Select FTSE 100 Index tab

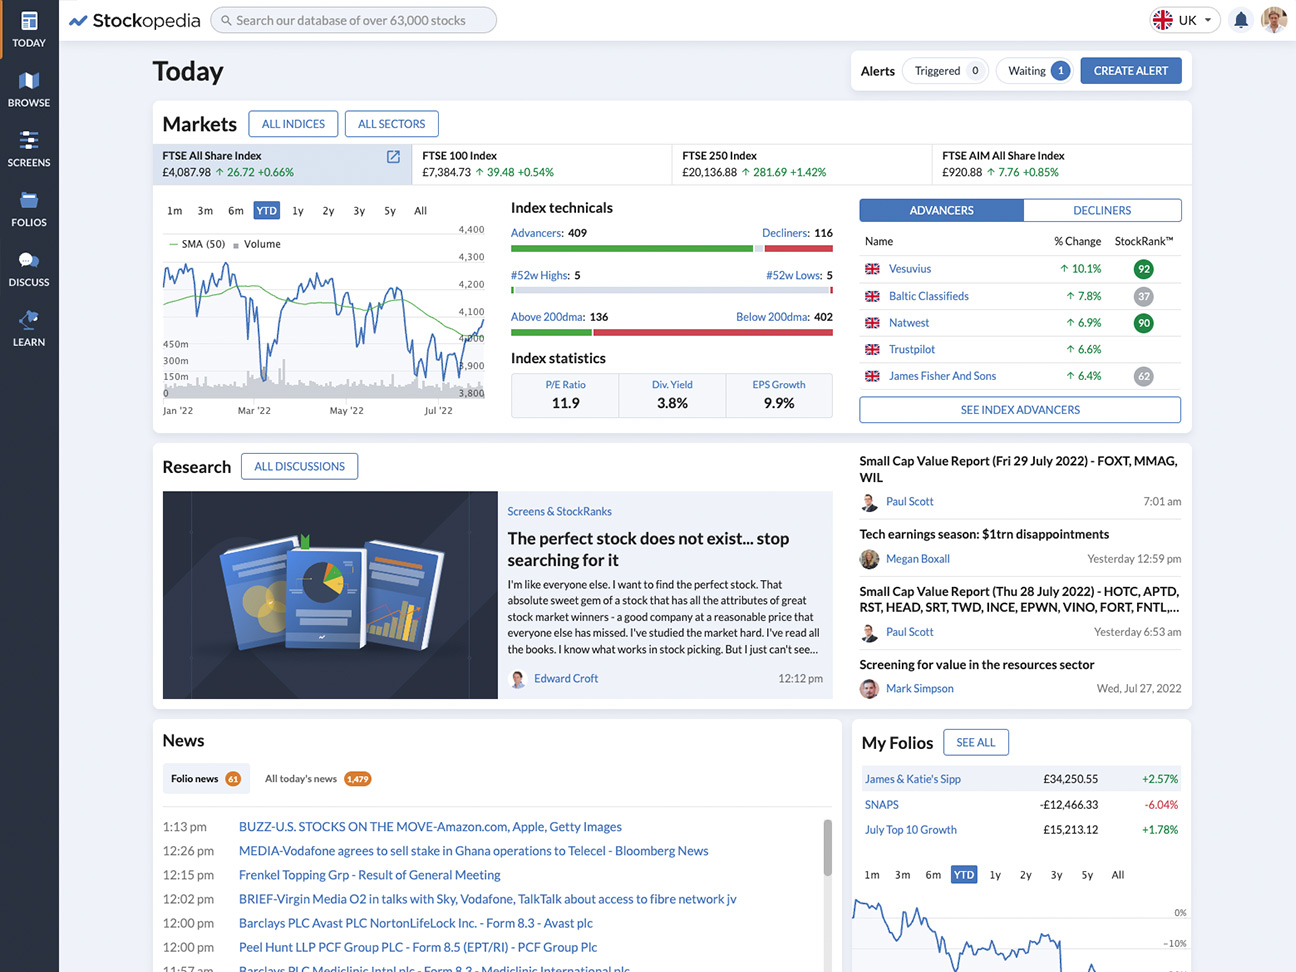[x=542, y=164]
